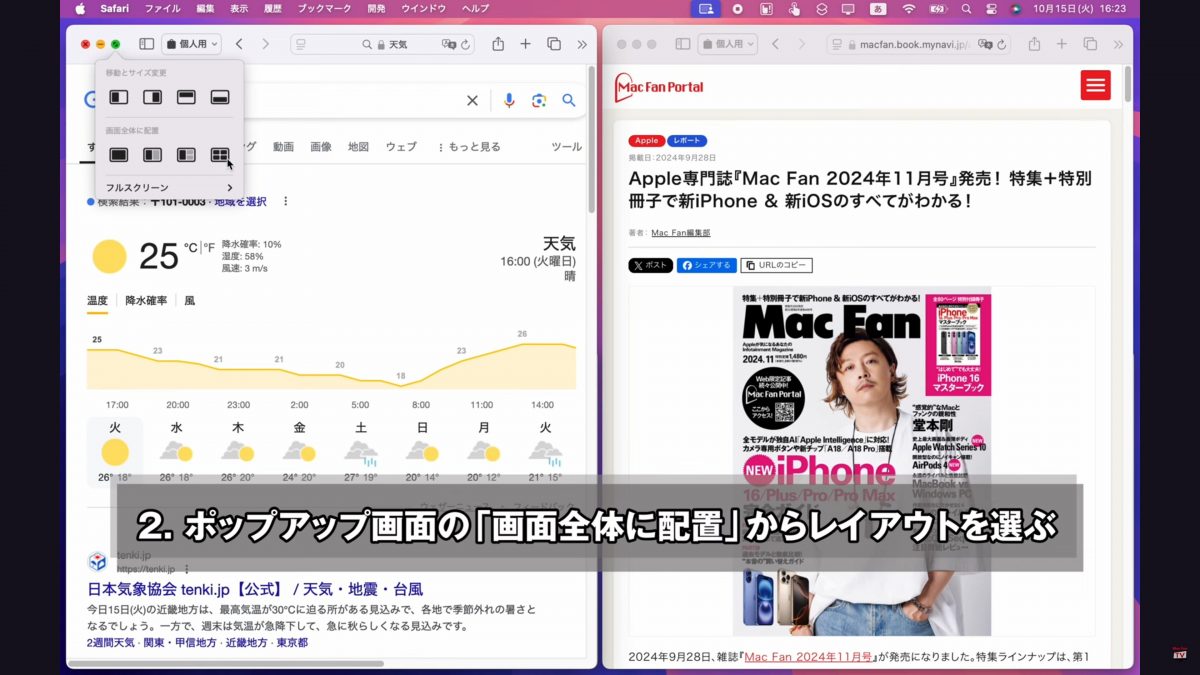1200x675 pixels.
Task: Open the tenki.jp result options menu
Action: tap(186, 569)
